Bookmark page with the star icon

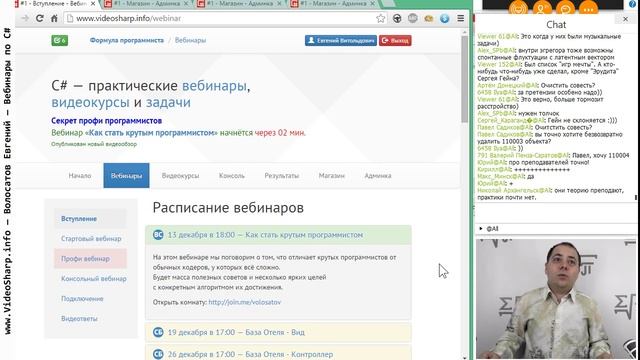(380, 18)
